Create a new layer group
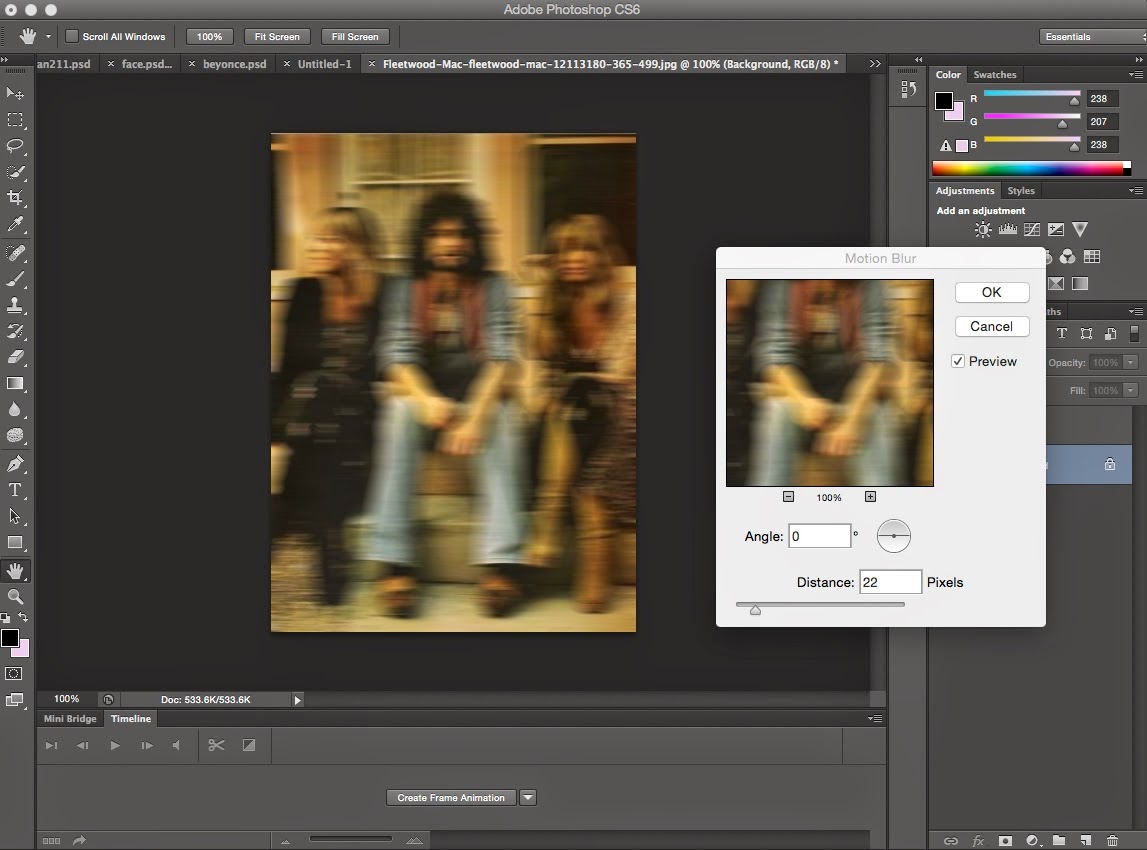1147x850 pixels. [1058, 840]
